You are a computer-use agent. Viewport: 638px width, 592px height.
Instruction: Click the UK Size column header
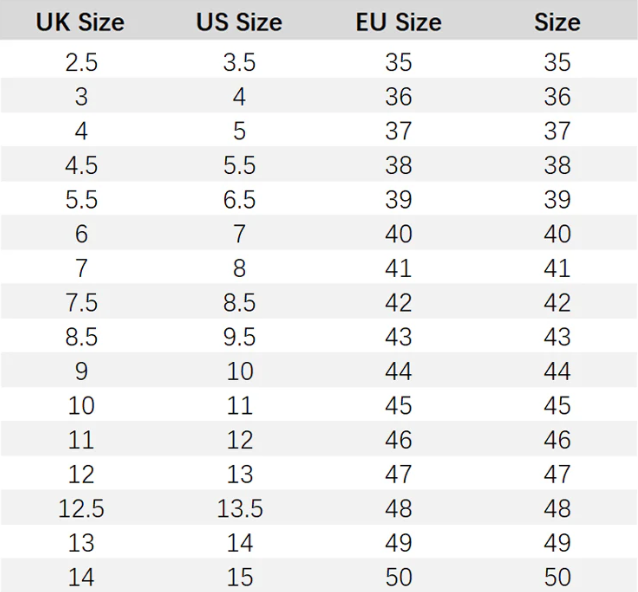(80, 22)
